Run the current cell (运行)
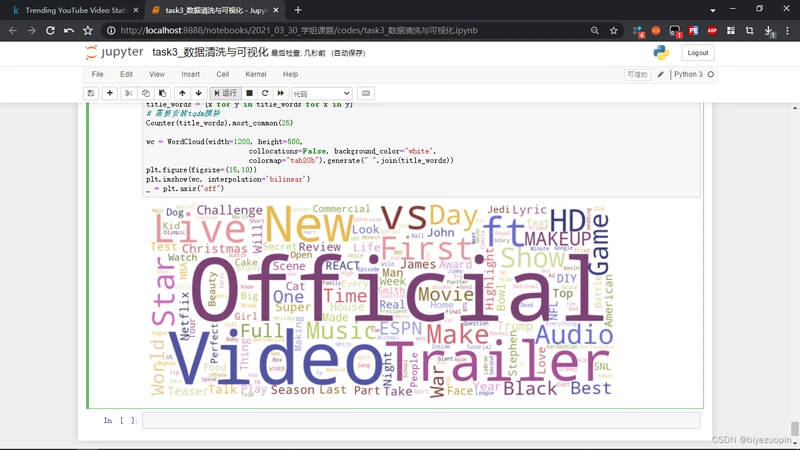Image resolution: width=800 pixels, height=450 pixels. click(226, 93)
